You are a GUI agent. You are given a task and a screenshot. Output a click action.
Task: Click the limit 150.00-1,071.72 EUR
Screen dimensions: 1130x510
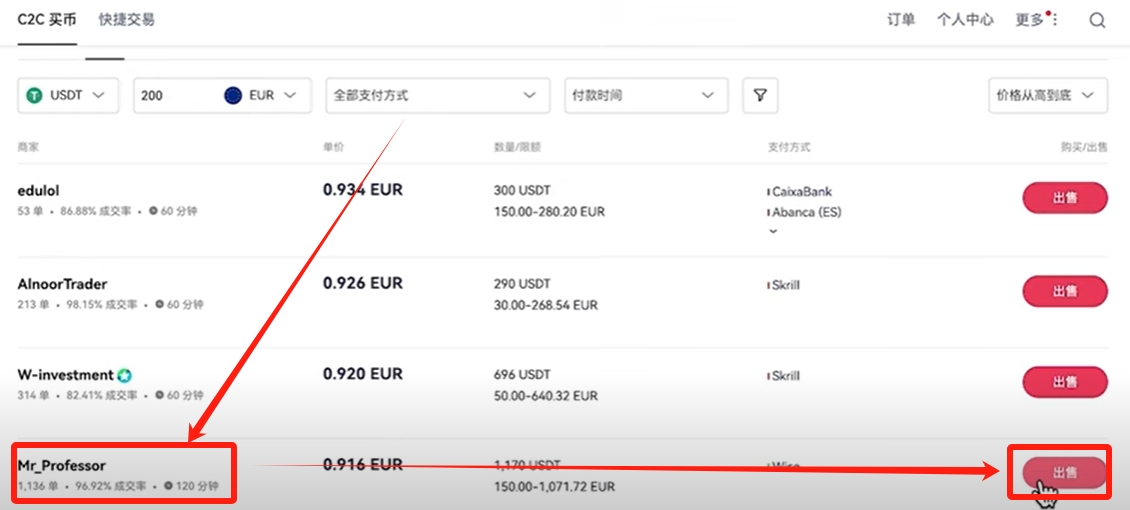(x=554, y=486)
